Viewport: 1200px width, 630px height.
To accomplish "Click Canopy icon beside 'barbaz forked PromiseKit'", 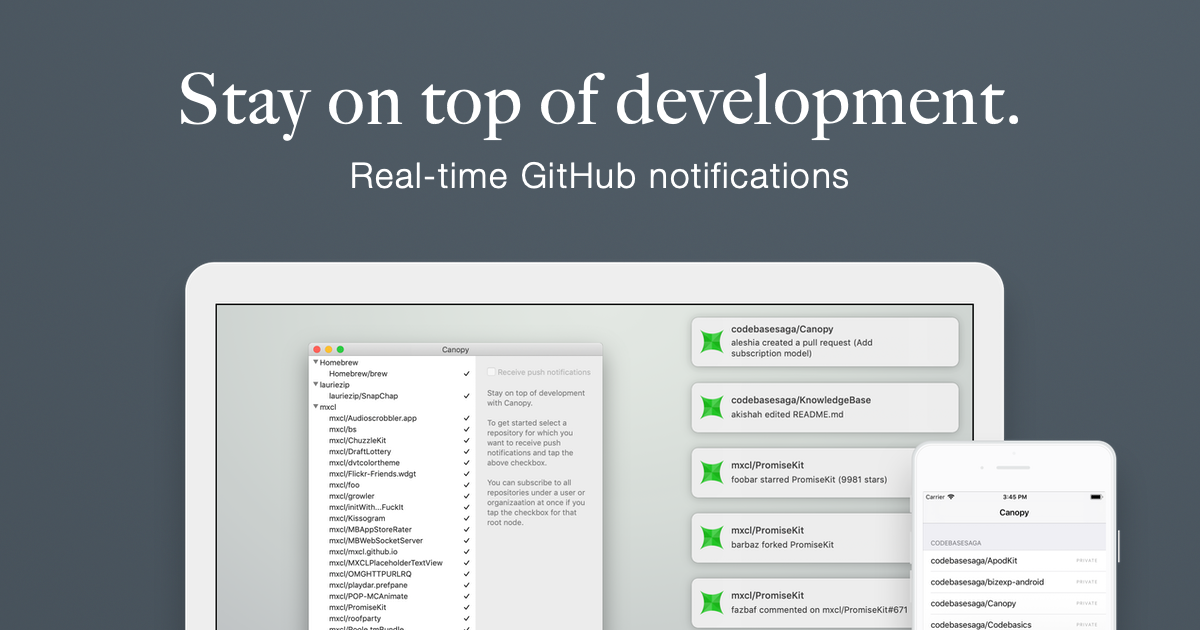I will 711,537.
